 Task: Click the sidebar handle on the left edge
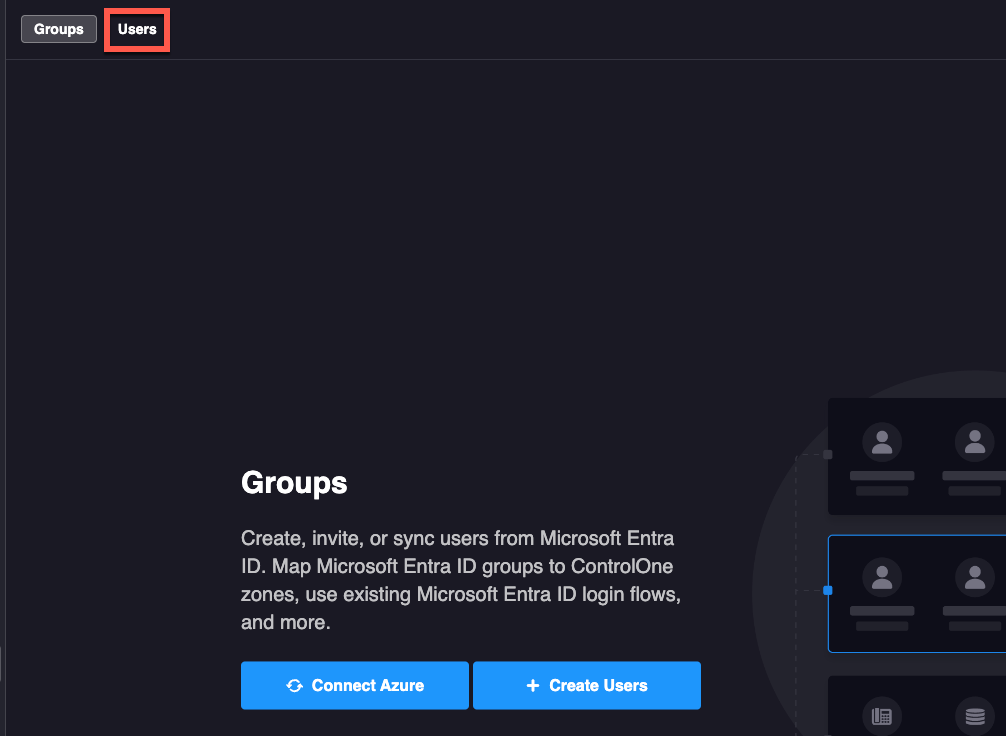(x=2, y=663)
